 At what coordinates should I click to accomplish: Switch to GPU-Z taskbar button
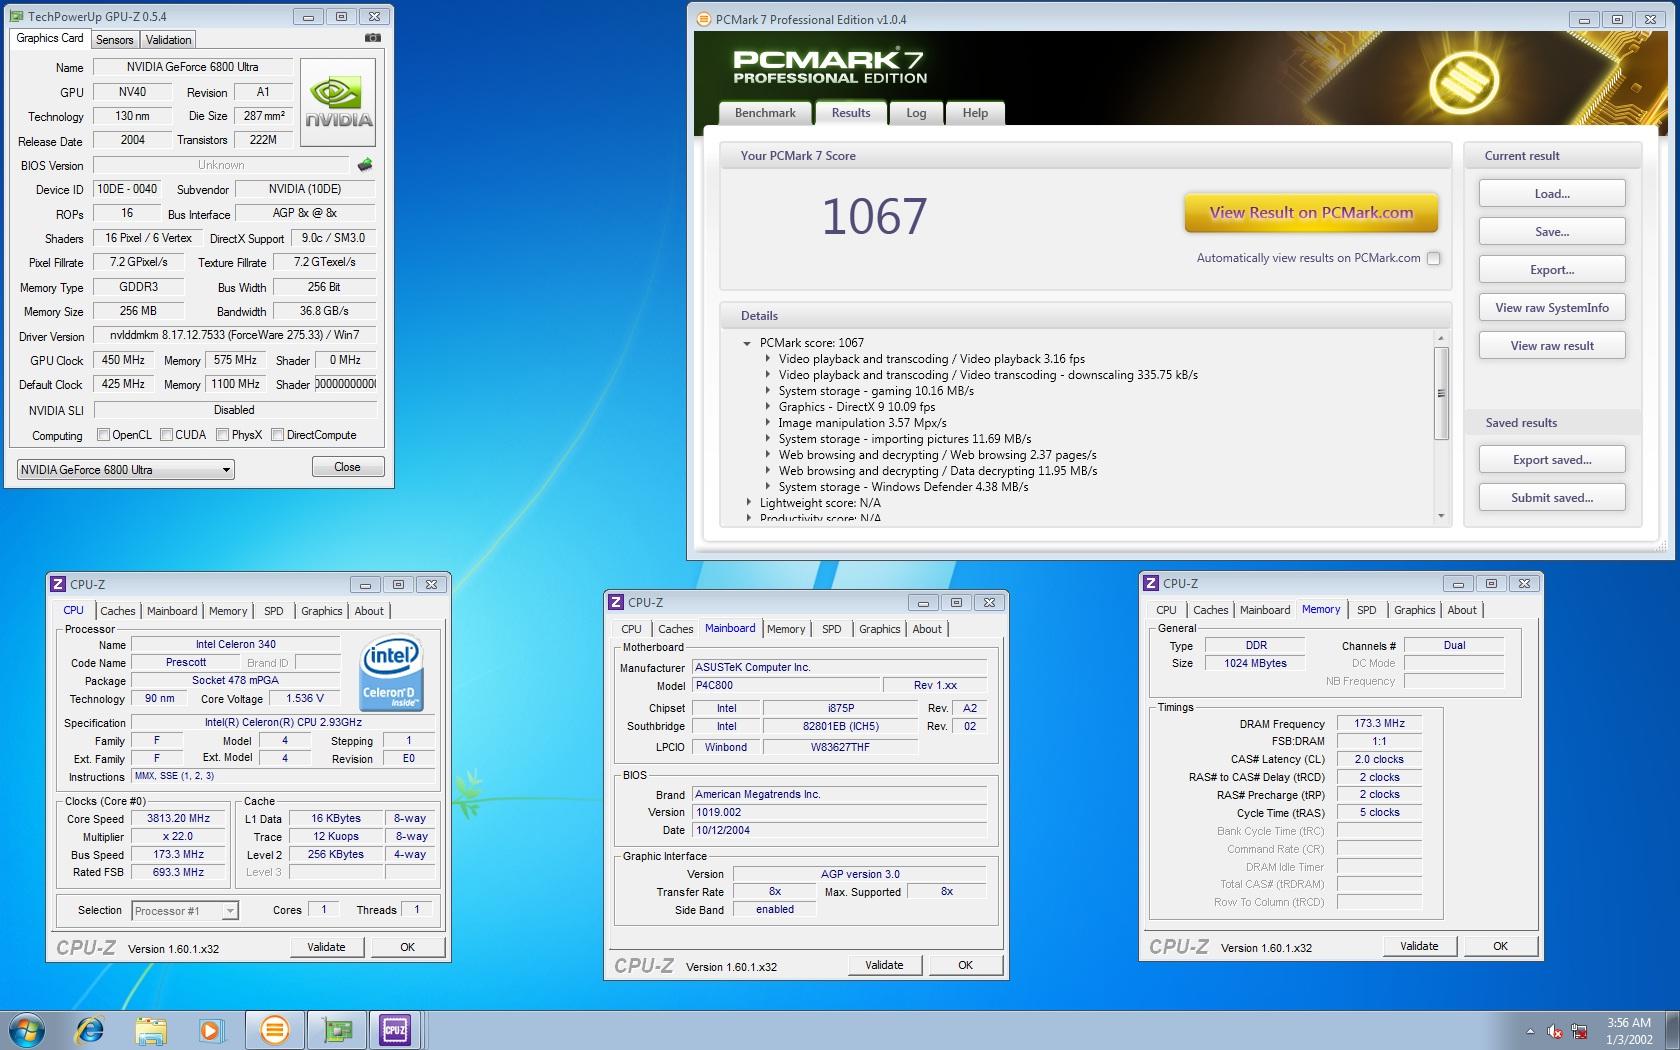337,1029
